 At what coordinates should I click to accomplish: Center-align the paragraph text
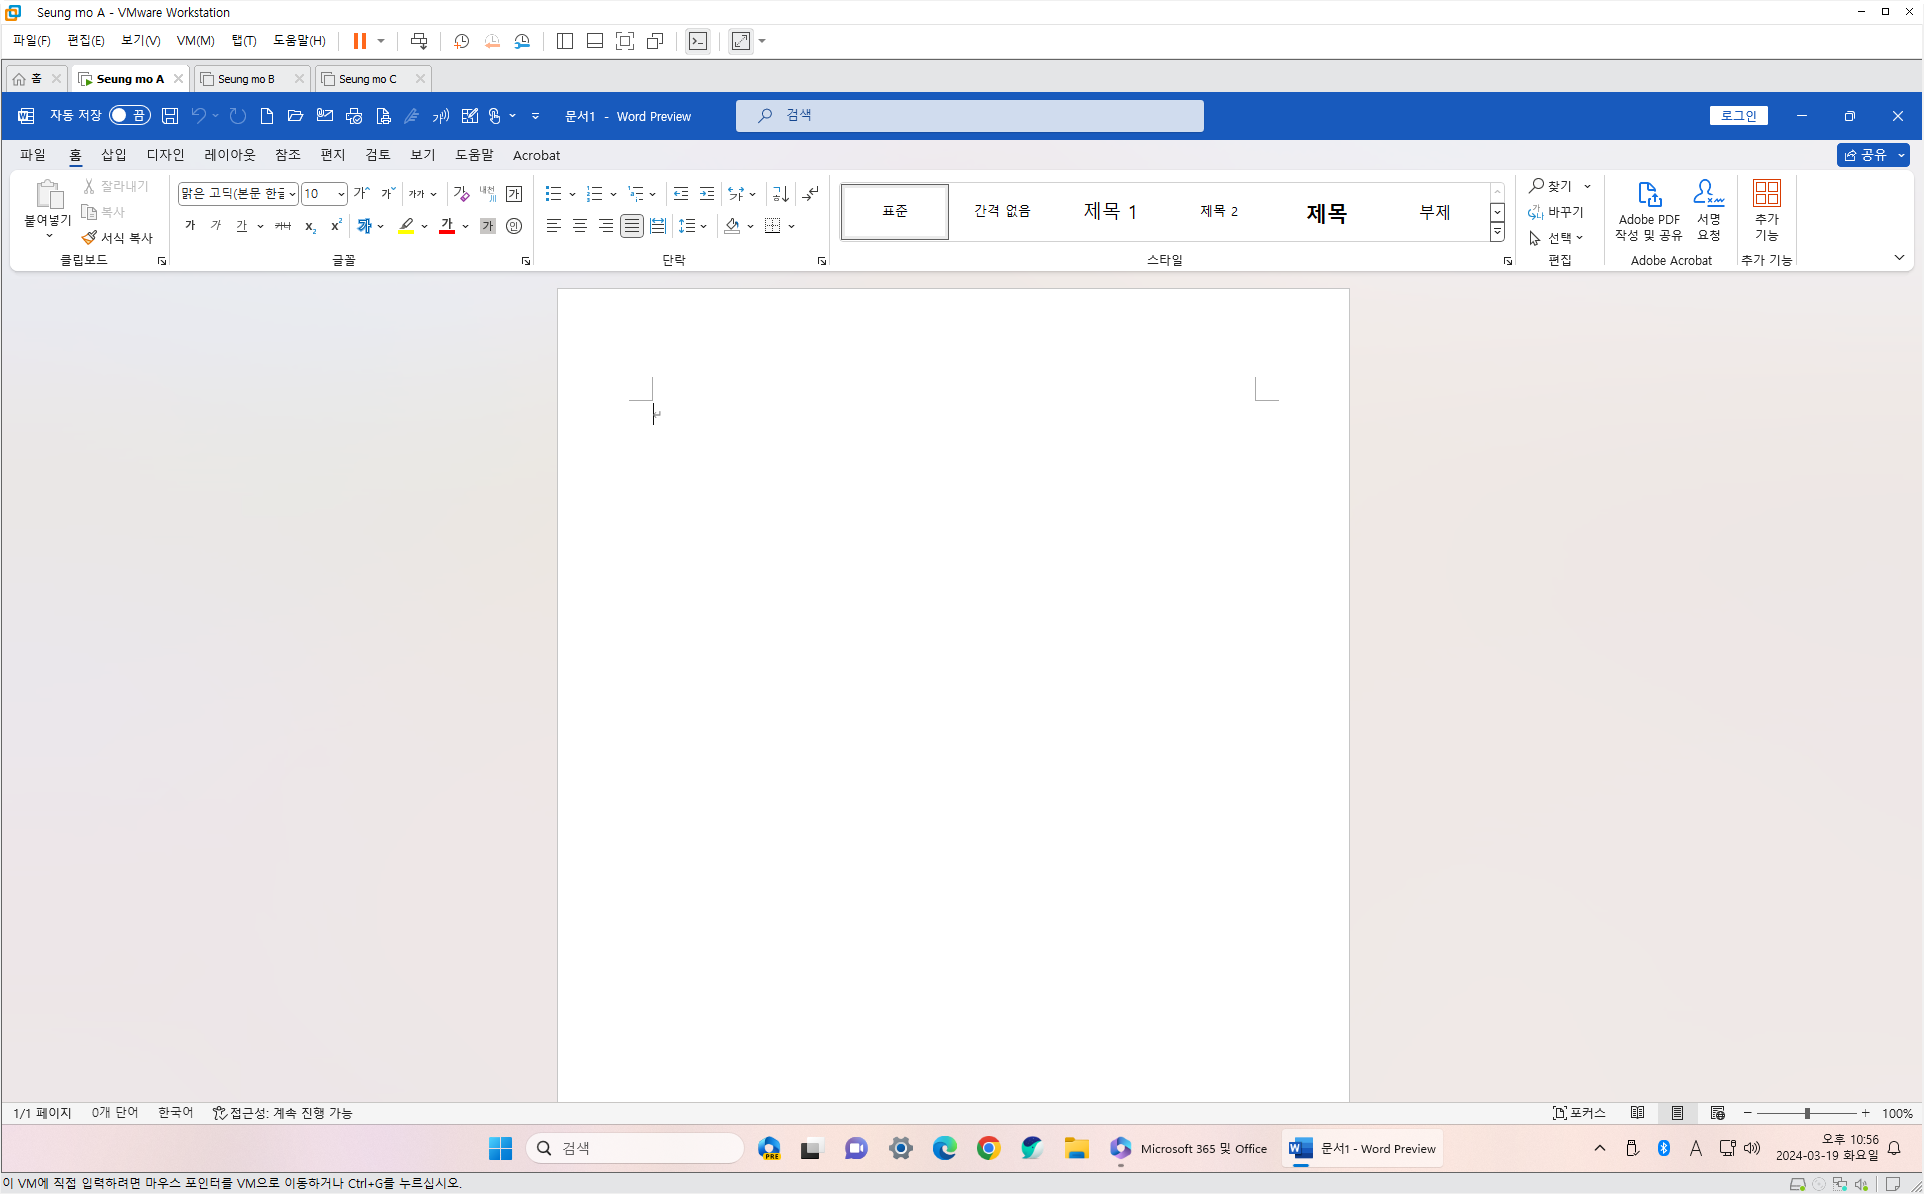[580, 226]
